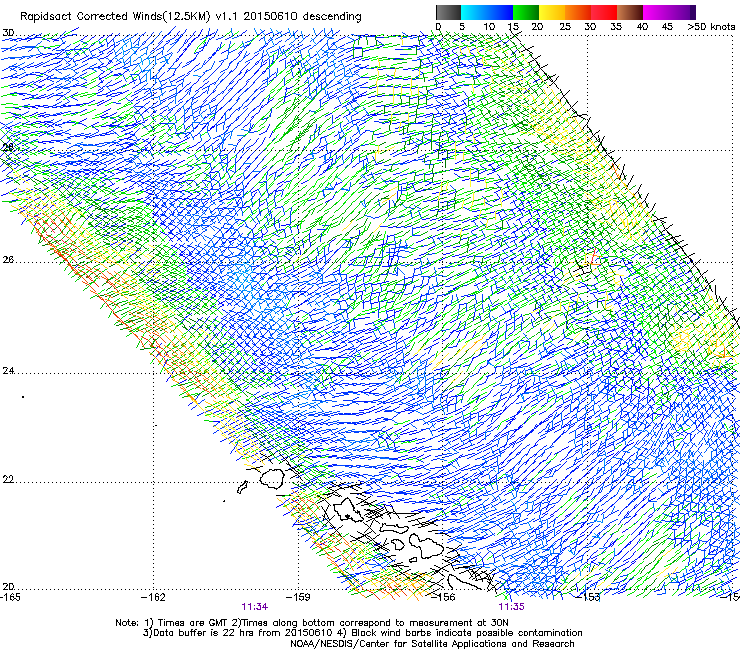Click the longitude label -165

[x=10, y=597]
